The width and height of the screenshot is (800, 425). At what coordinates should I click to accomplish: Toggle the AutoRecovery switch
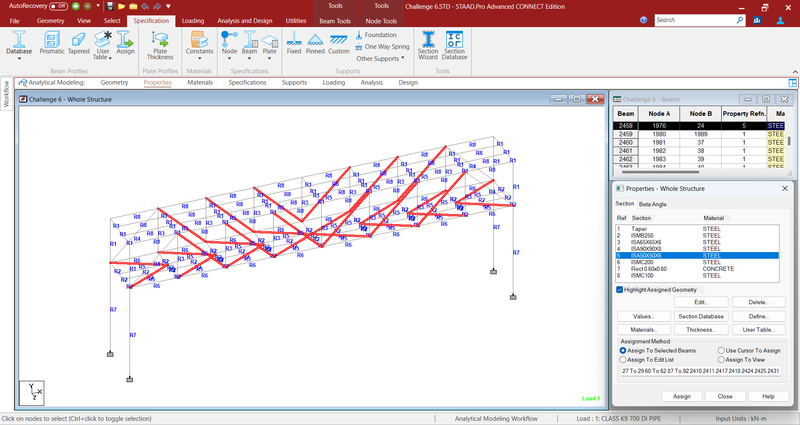pyautogui.click(x=59, y=7)
